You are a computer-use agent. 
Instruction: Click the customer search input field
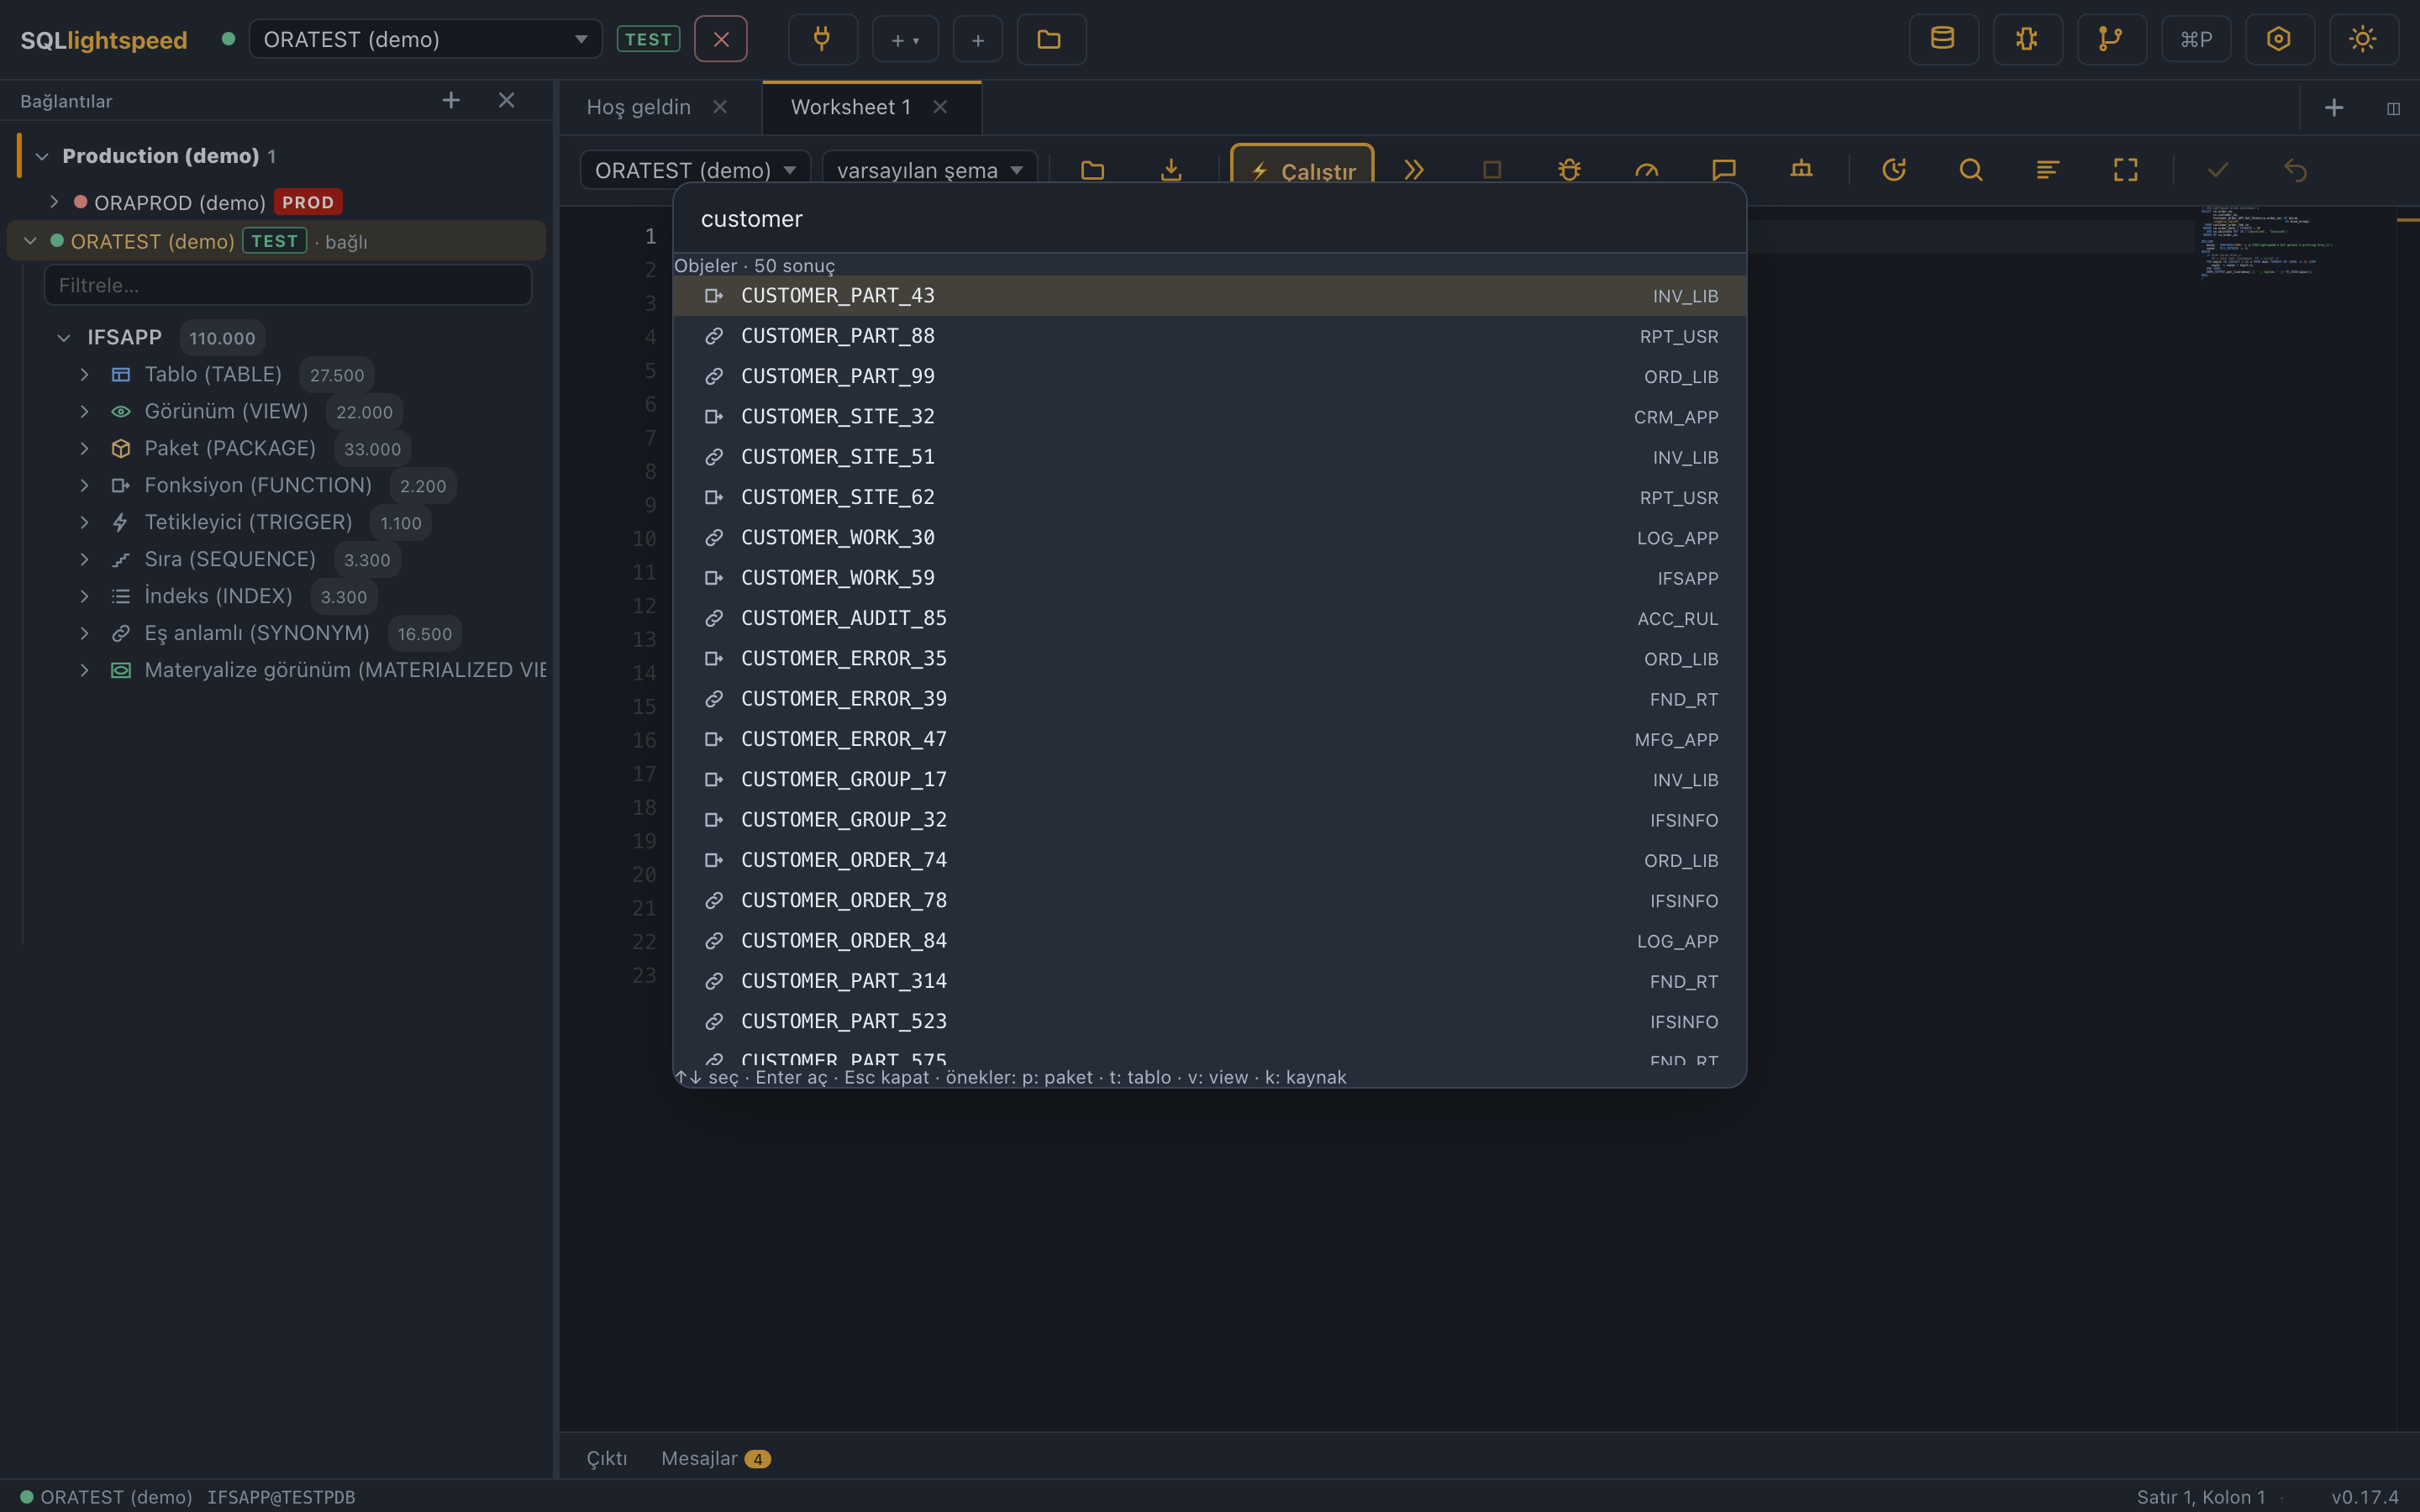[1209, 219]
